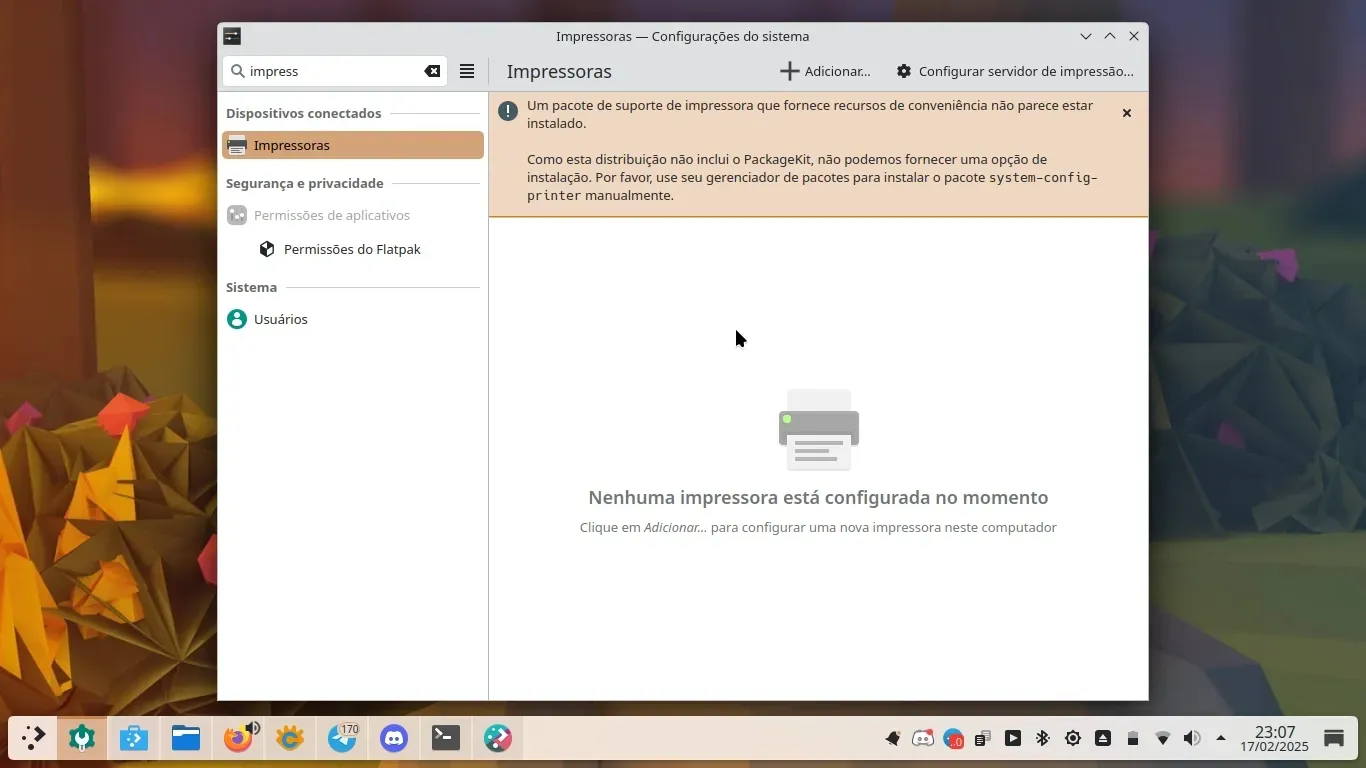1366x768 pixels.
Task: Open Permissões do Flatpak settings
Action: (352, 249)
